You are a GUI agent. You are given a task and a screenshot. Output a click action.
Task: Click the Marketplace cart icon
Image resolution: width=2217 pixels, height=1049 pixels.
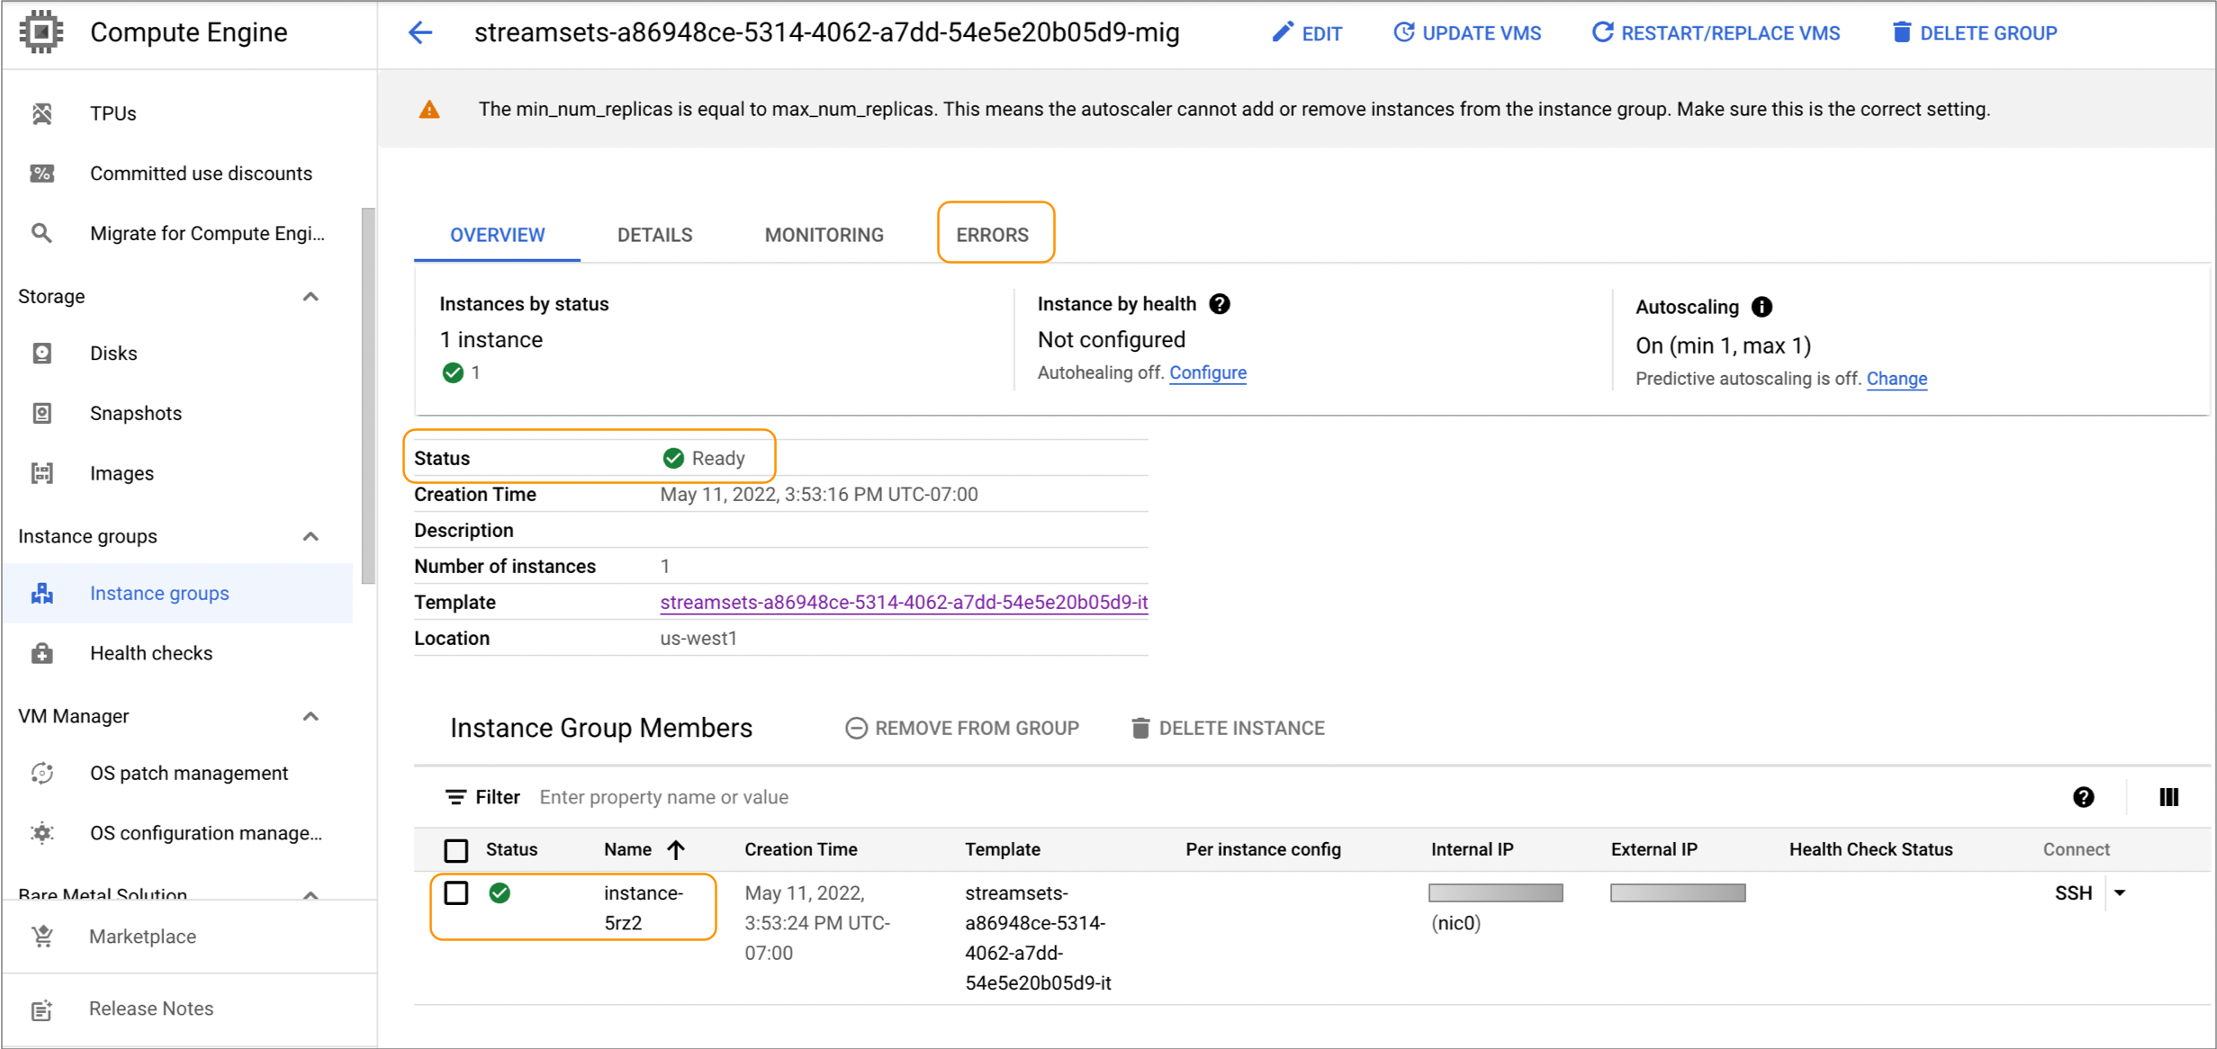click(42, 937)
